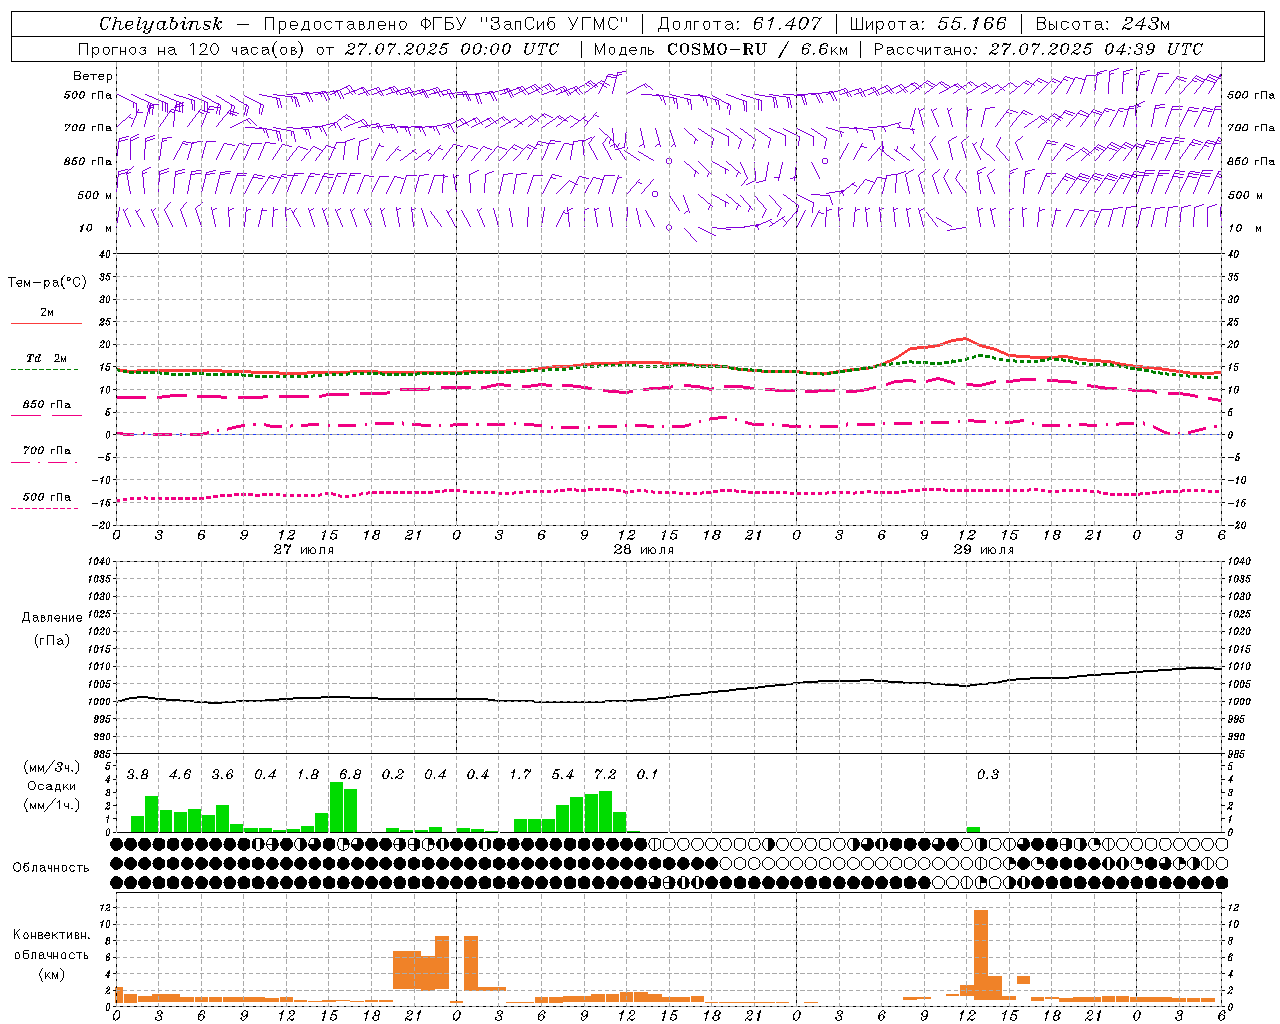Click the 'Высота: 243м' elevation value
Viewport: 1280px width, 1024px height.
tap(1103, 24)
